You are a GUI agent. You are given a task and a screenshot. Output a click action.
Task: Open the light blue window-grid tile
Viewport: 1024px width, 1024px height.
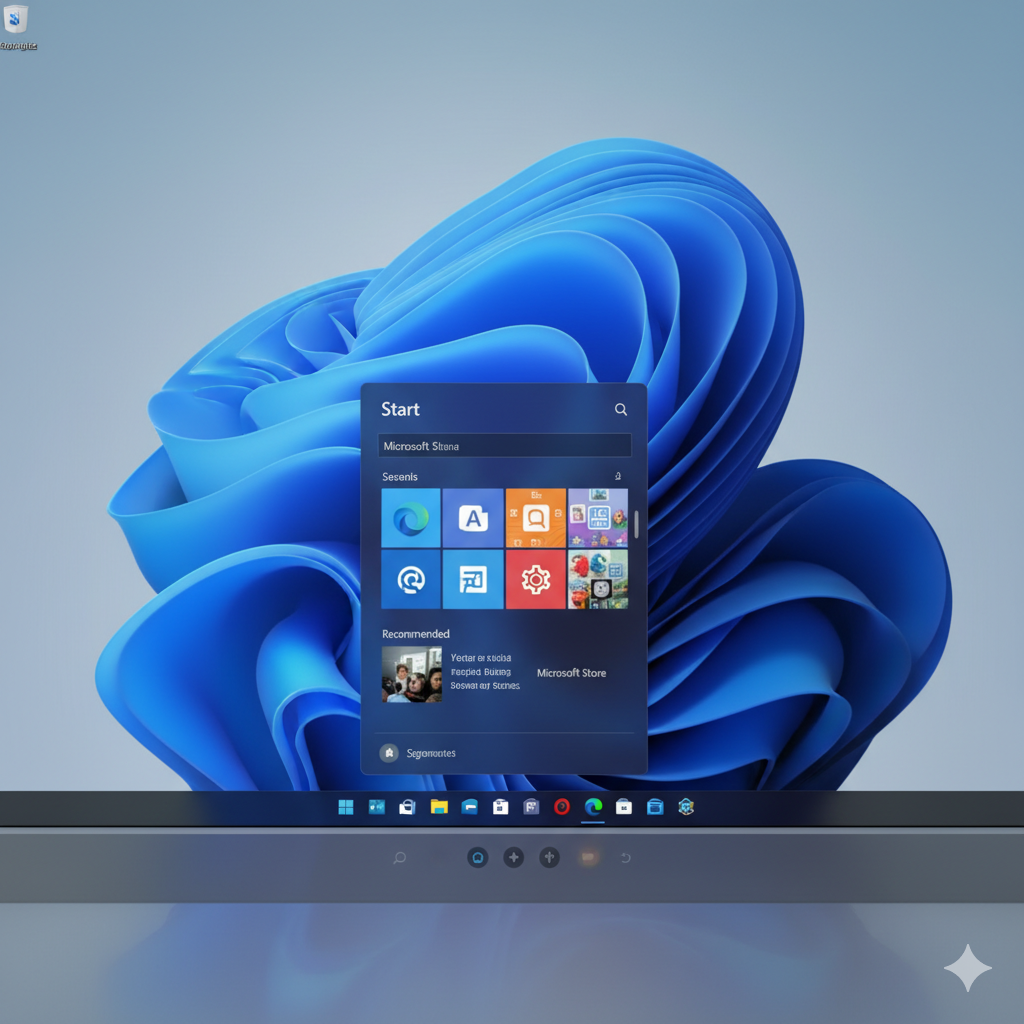coord(473,579)
